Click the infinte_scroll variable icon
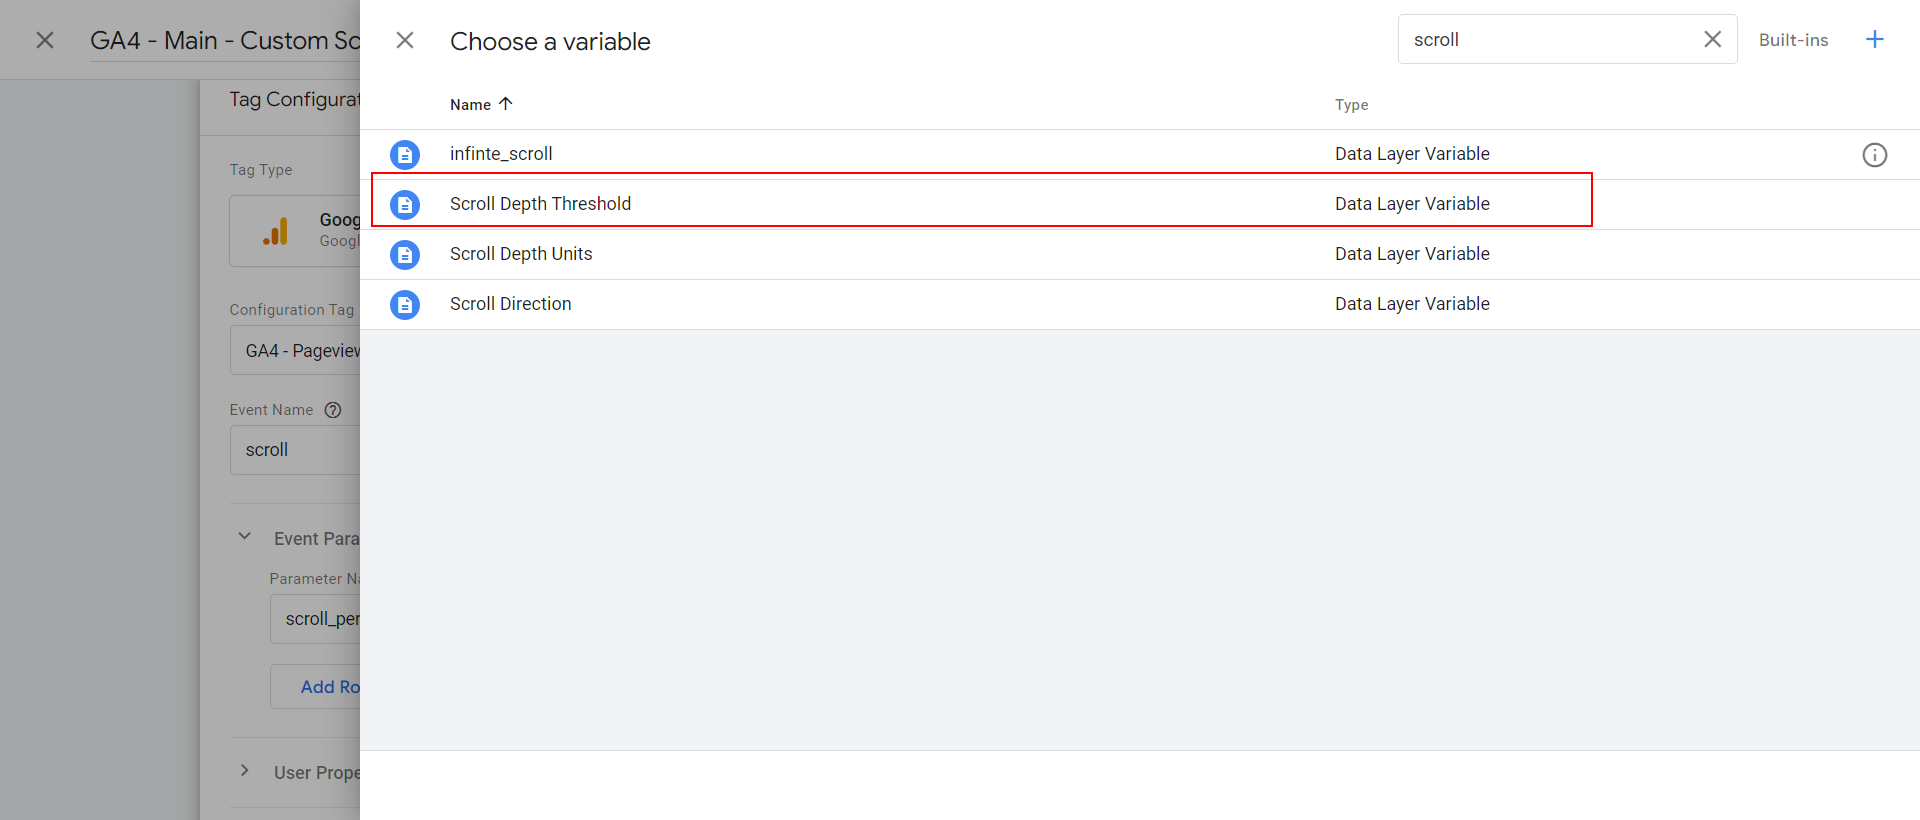Image resolution: width=1920 pixels, height=820 pixels. [405, 155]
